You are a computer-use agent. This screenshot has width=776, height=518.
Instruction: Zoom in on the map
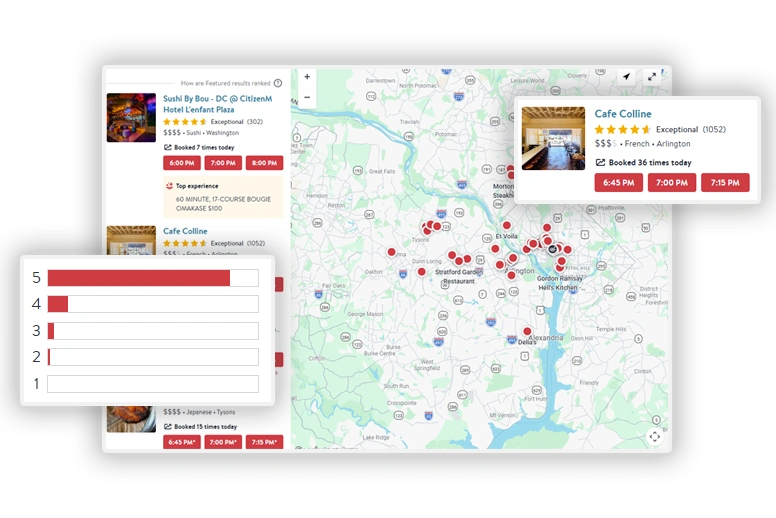(307, 77)
